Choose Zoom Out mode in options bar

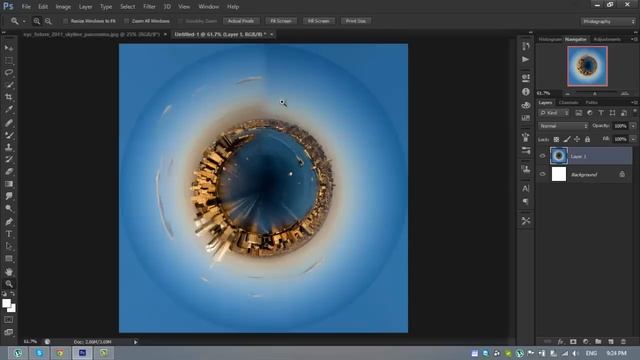(48, 21)
